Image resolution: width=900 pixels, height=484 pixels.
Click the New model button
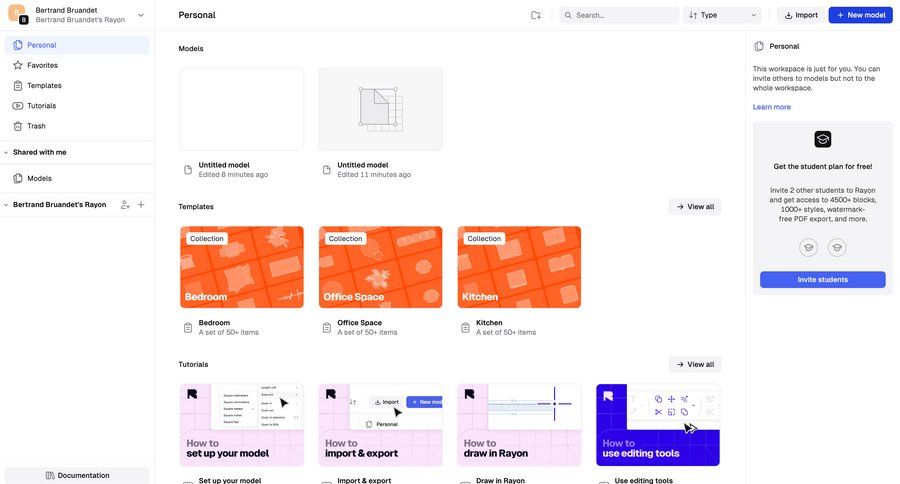[860, 15]
